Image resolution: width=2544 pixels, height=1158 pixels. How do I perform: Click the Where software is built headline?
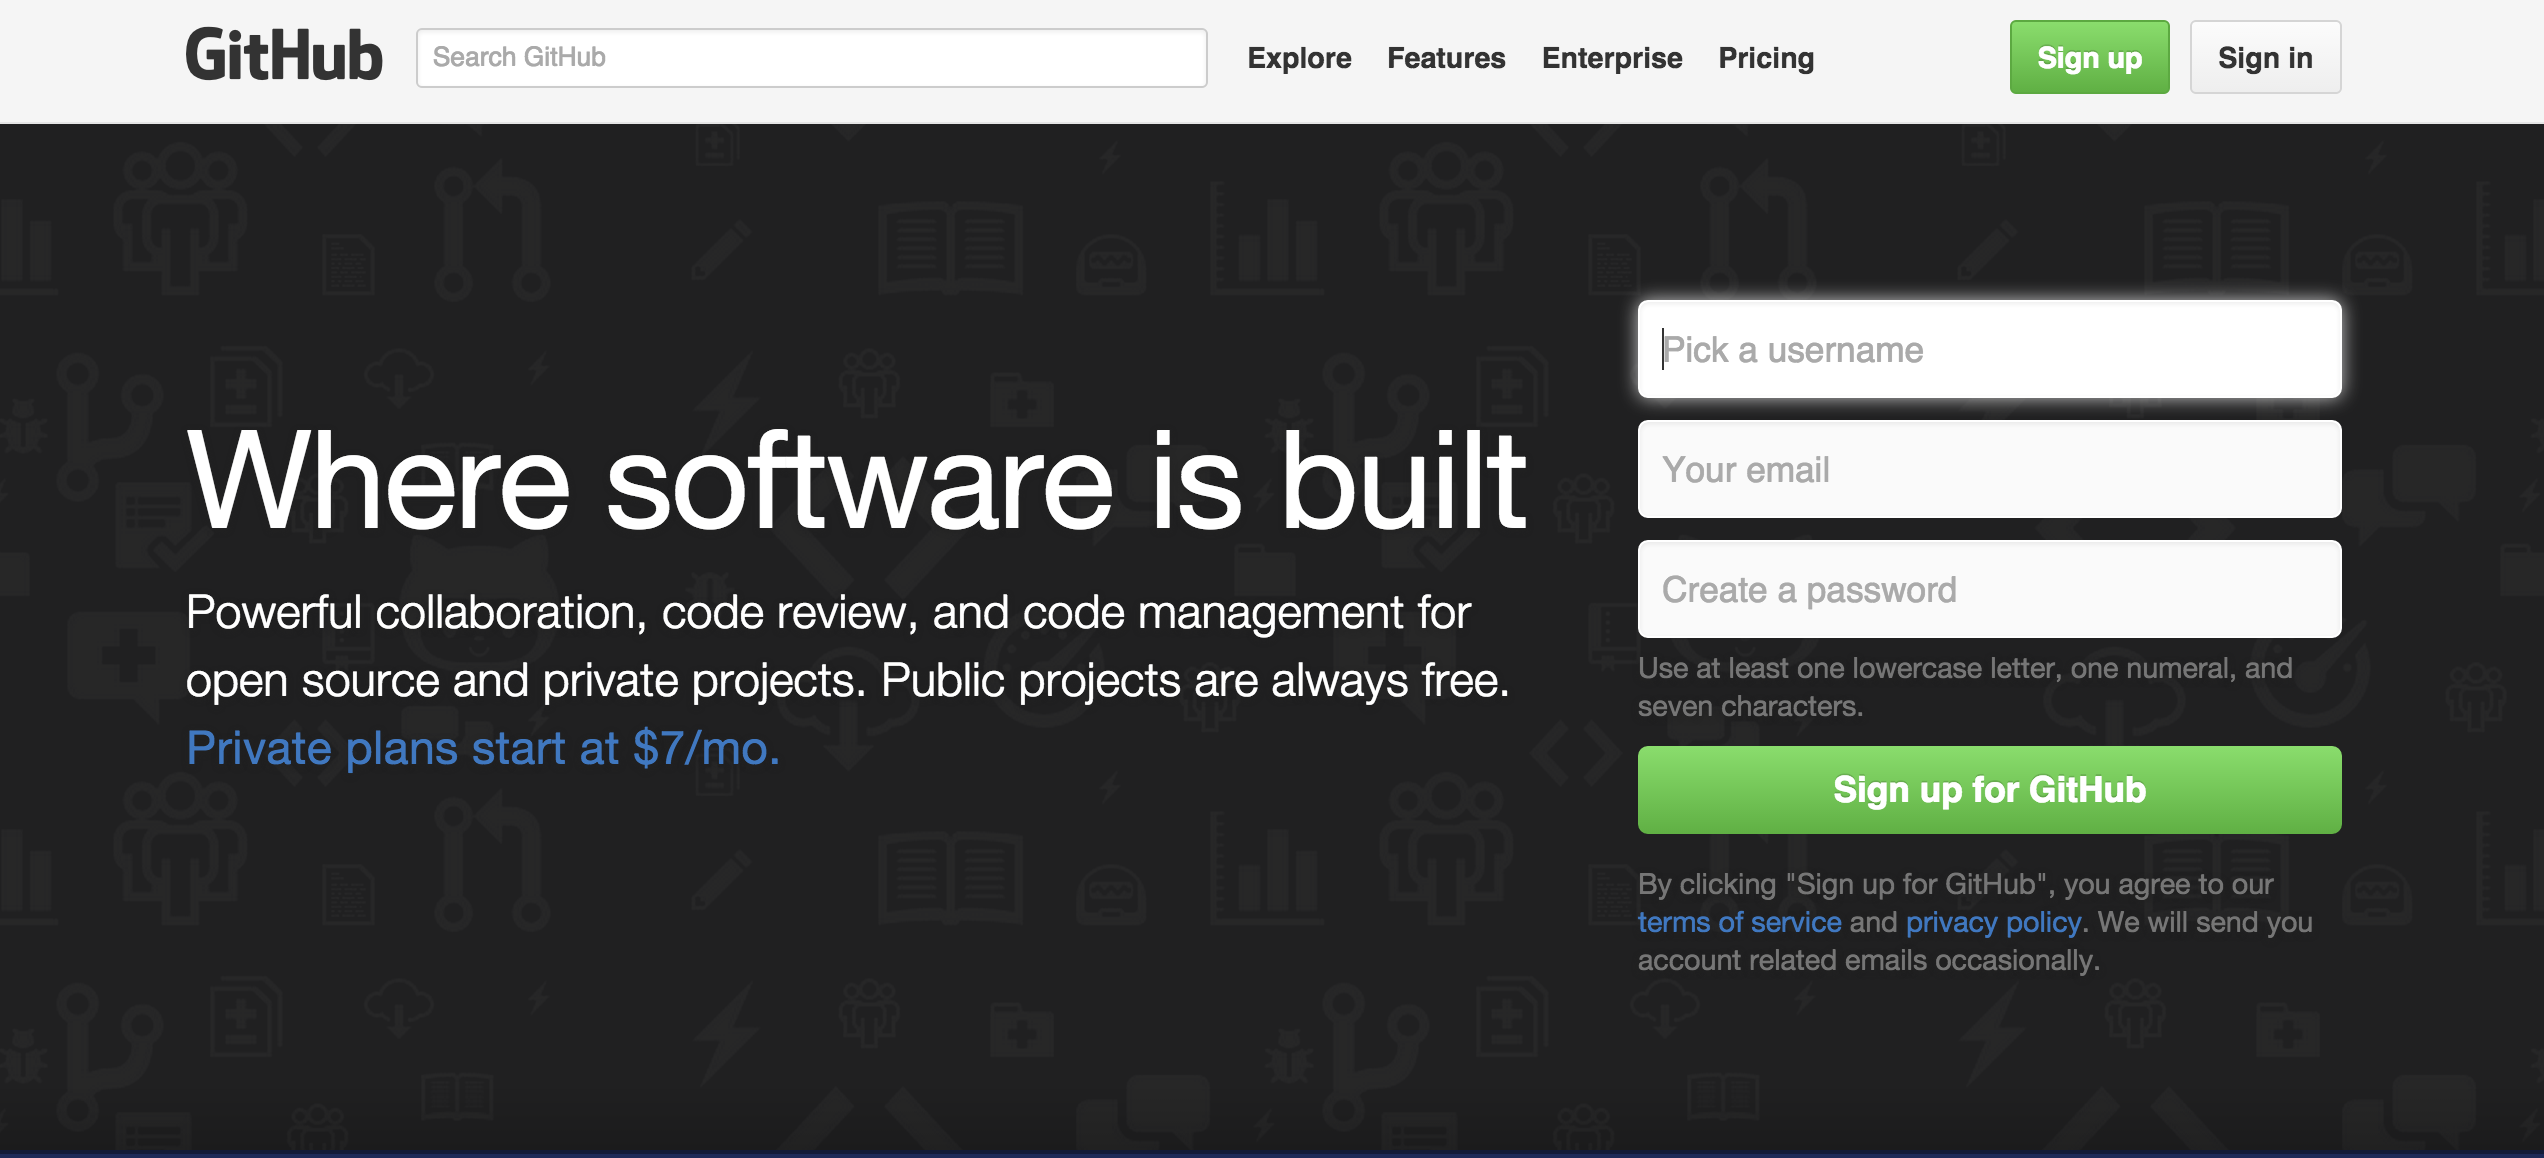pos(856,482)
